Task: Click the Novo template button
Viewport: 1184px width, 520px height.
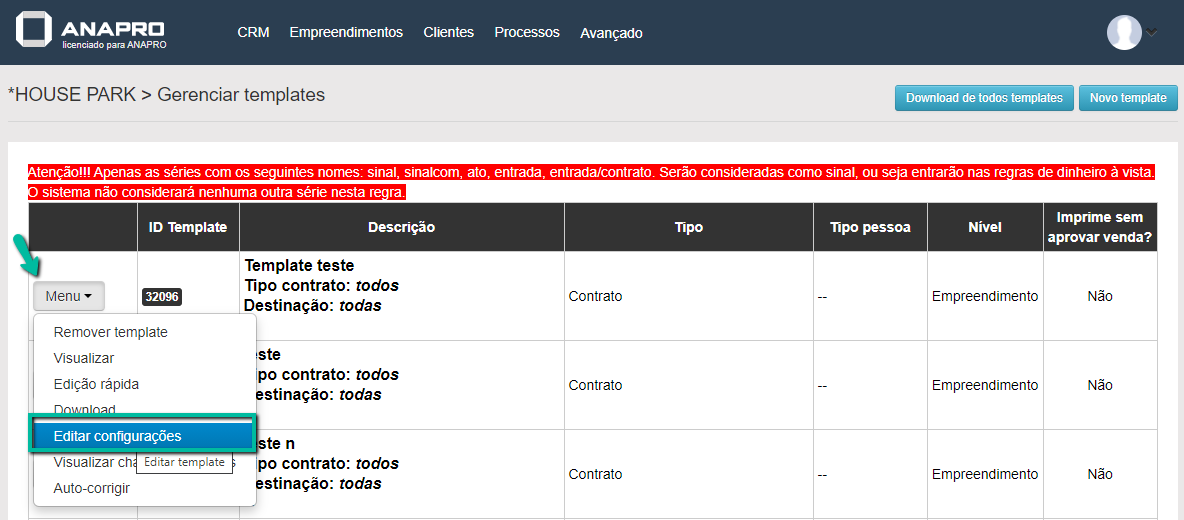Action: coord(1128,98)
